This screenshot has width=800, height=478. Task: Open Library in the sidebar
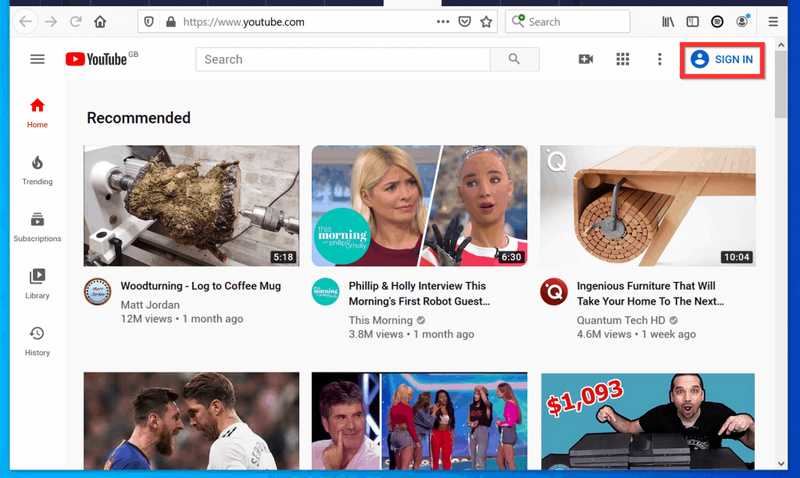pyautogui.click(x=37, y=285)
